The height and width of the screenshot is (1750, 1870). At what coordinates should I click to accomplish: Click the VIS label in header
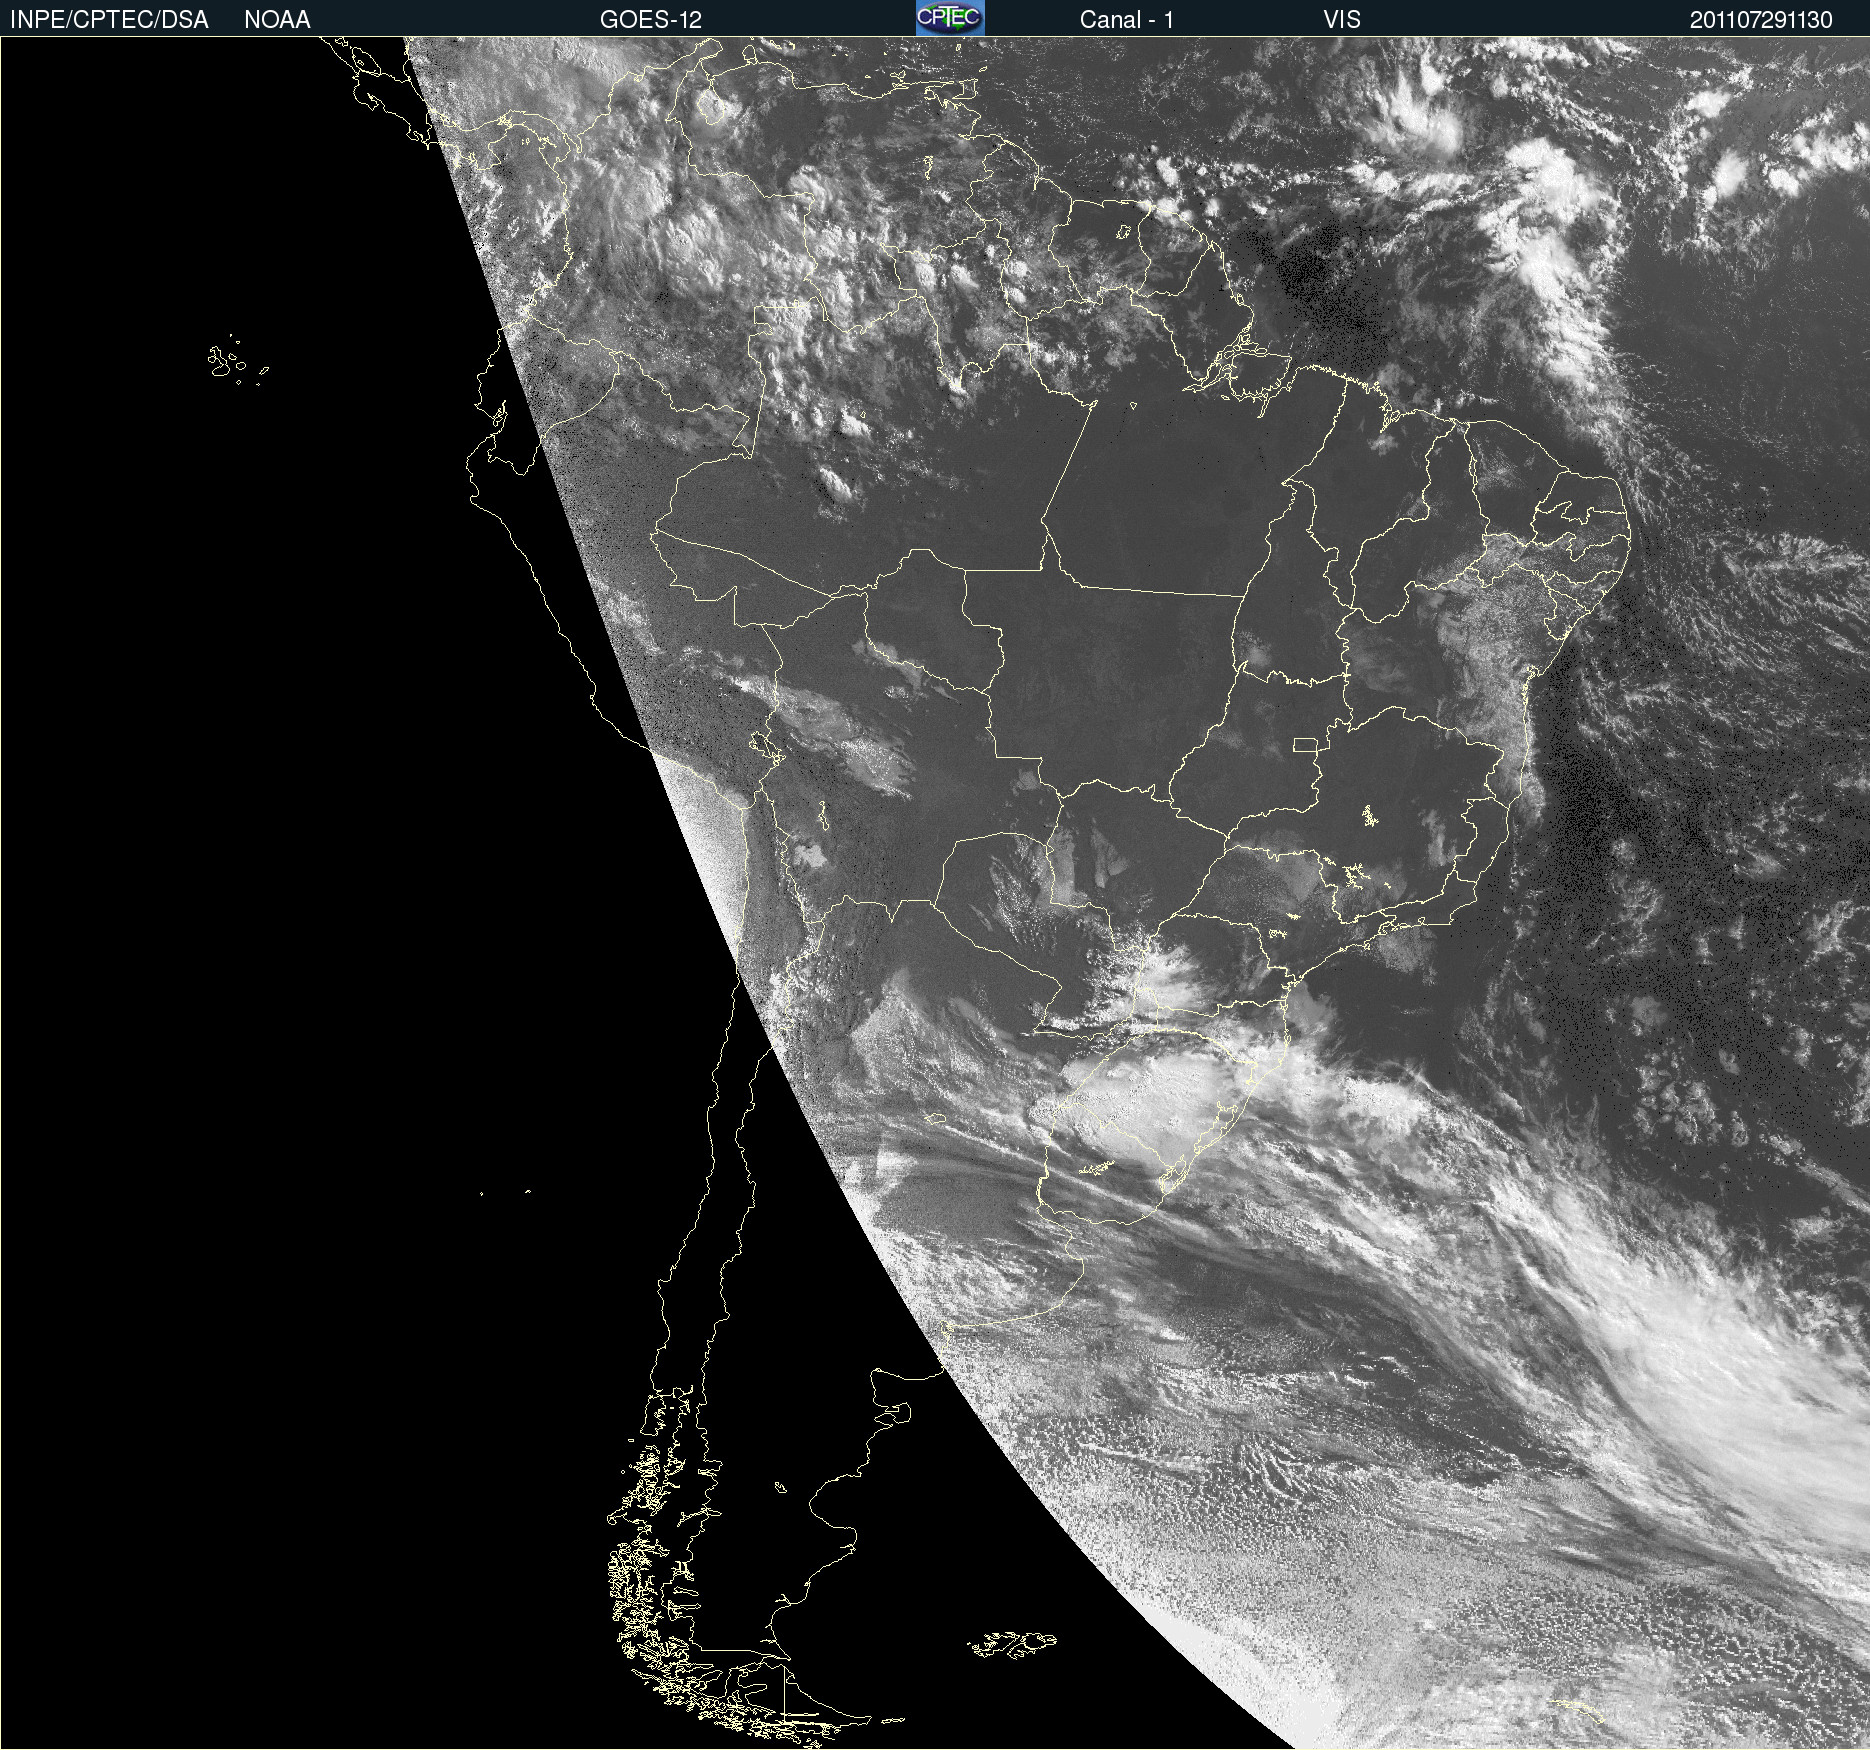tap(1342, 20)
